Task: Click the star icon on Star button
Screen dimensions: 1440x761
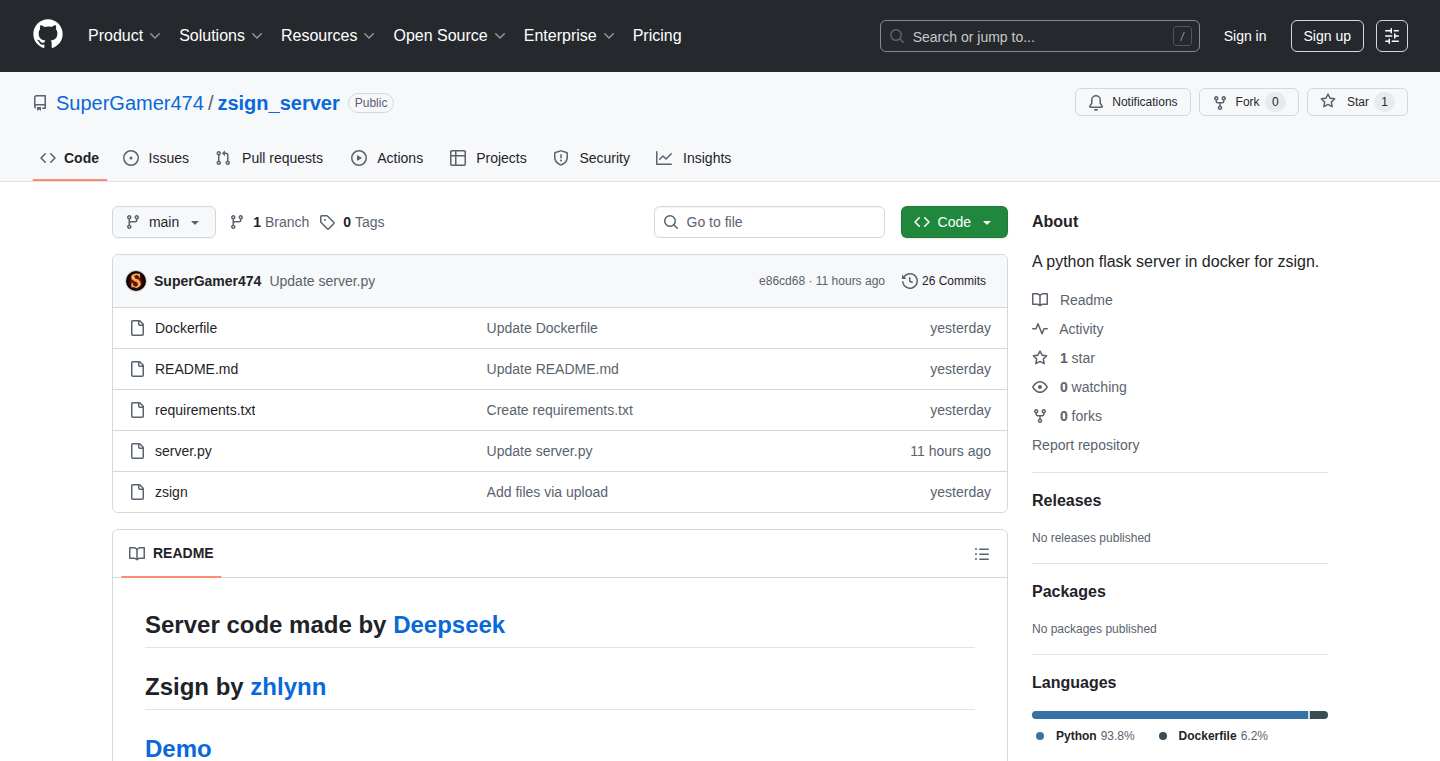Action: (1328, 102)
